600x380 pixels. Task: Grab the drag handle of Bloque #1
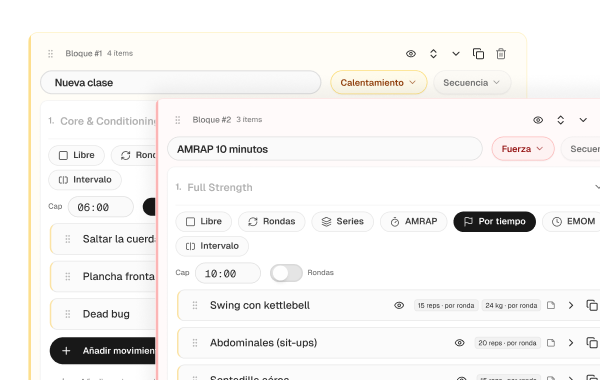[x=51, y=54]
